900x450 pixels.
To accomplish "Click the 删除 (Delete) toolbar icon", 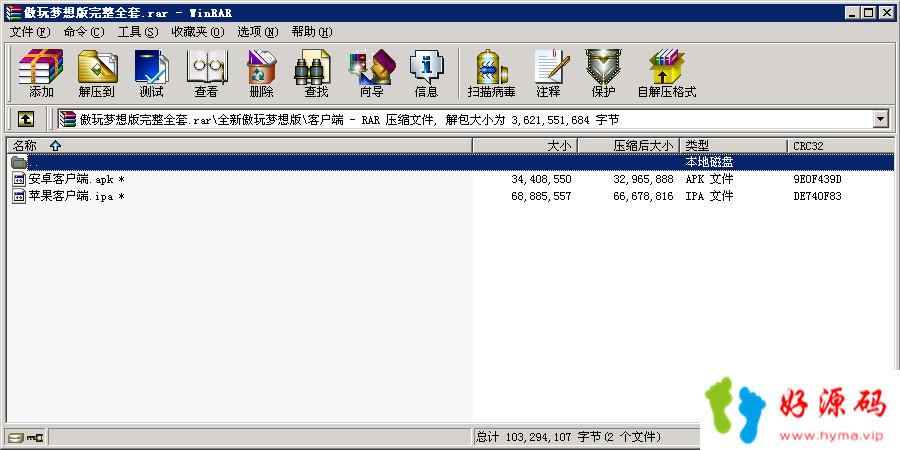I will coord(262,73).
